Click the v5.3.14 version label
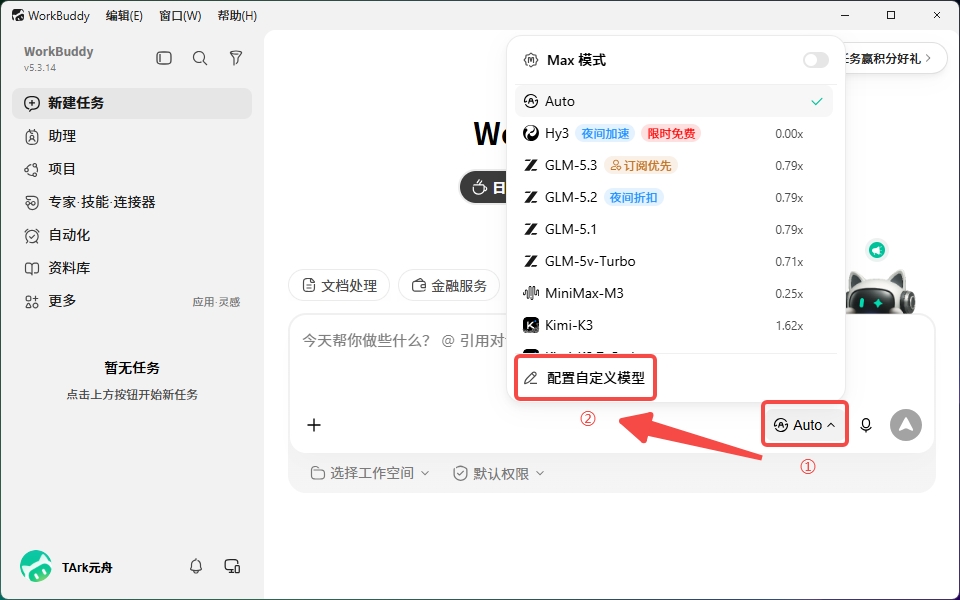Viewport: 960px width, 600px height. (40, 68)
